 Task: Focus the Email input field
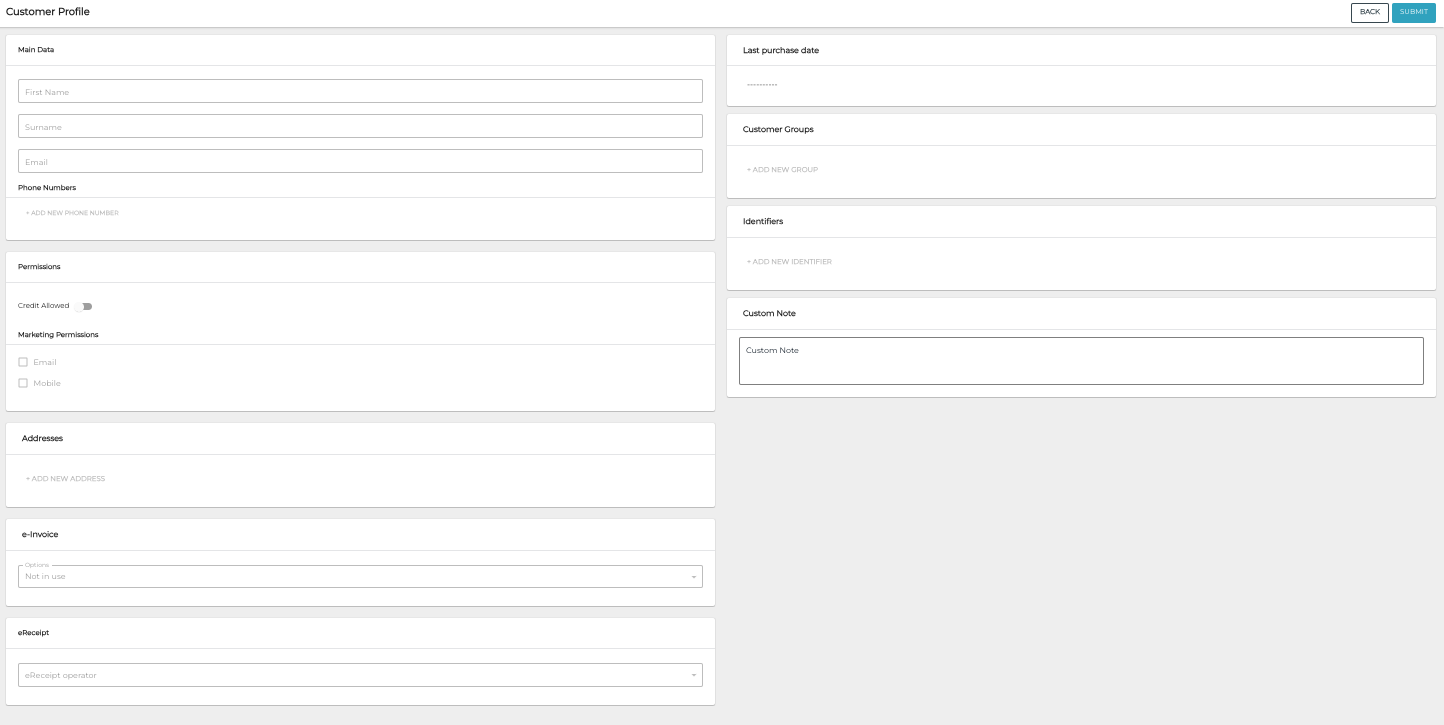[359, 160]
